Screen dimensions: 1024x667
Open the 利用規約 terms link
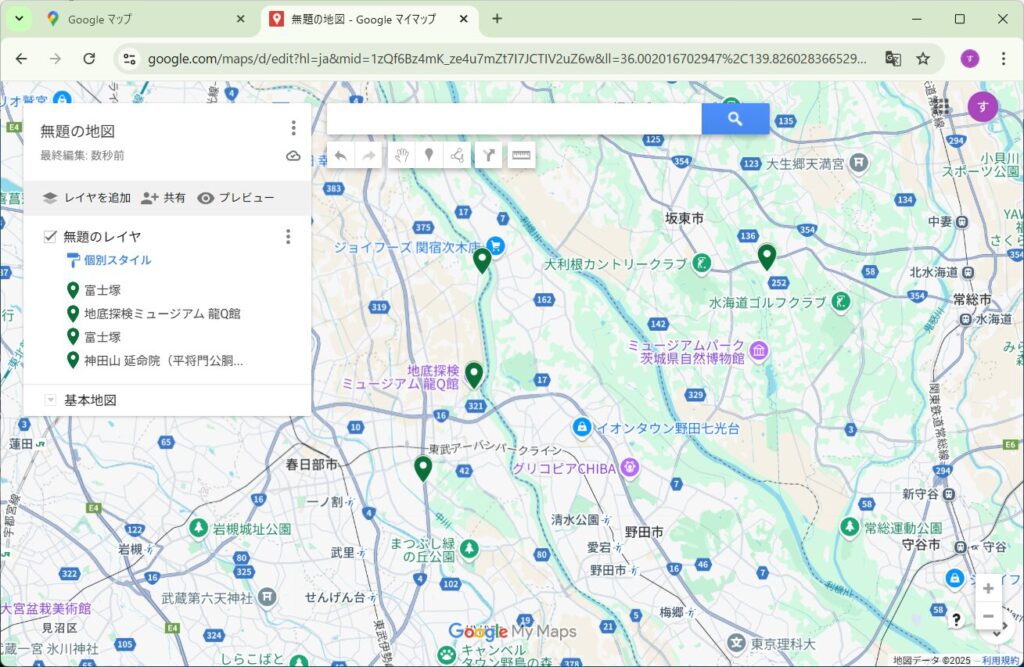[1000, 660]
